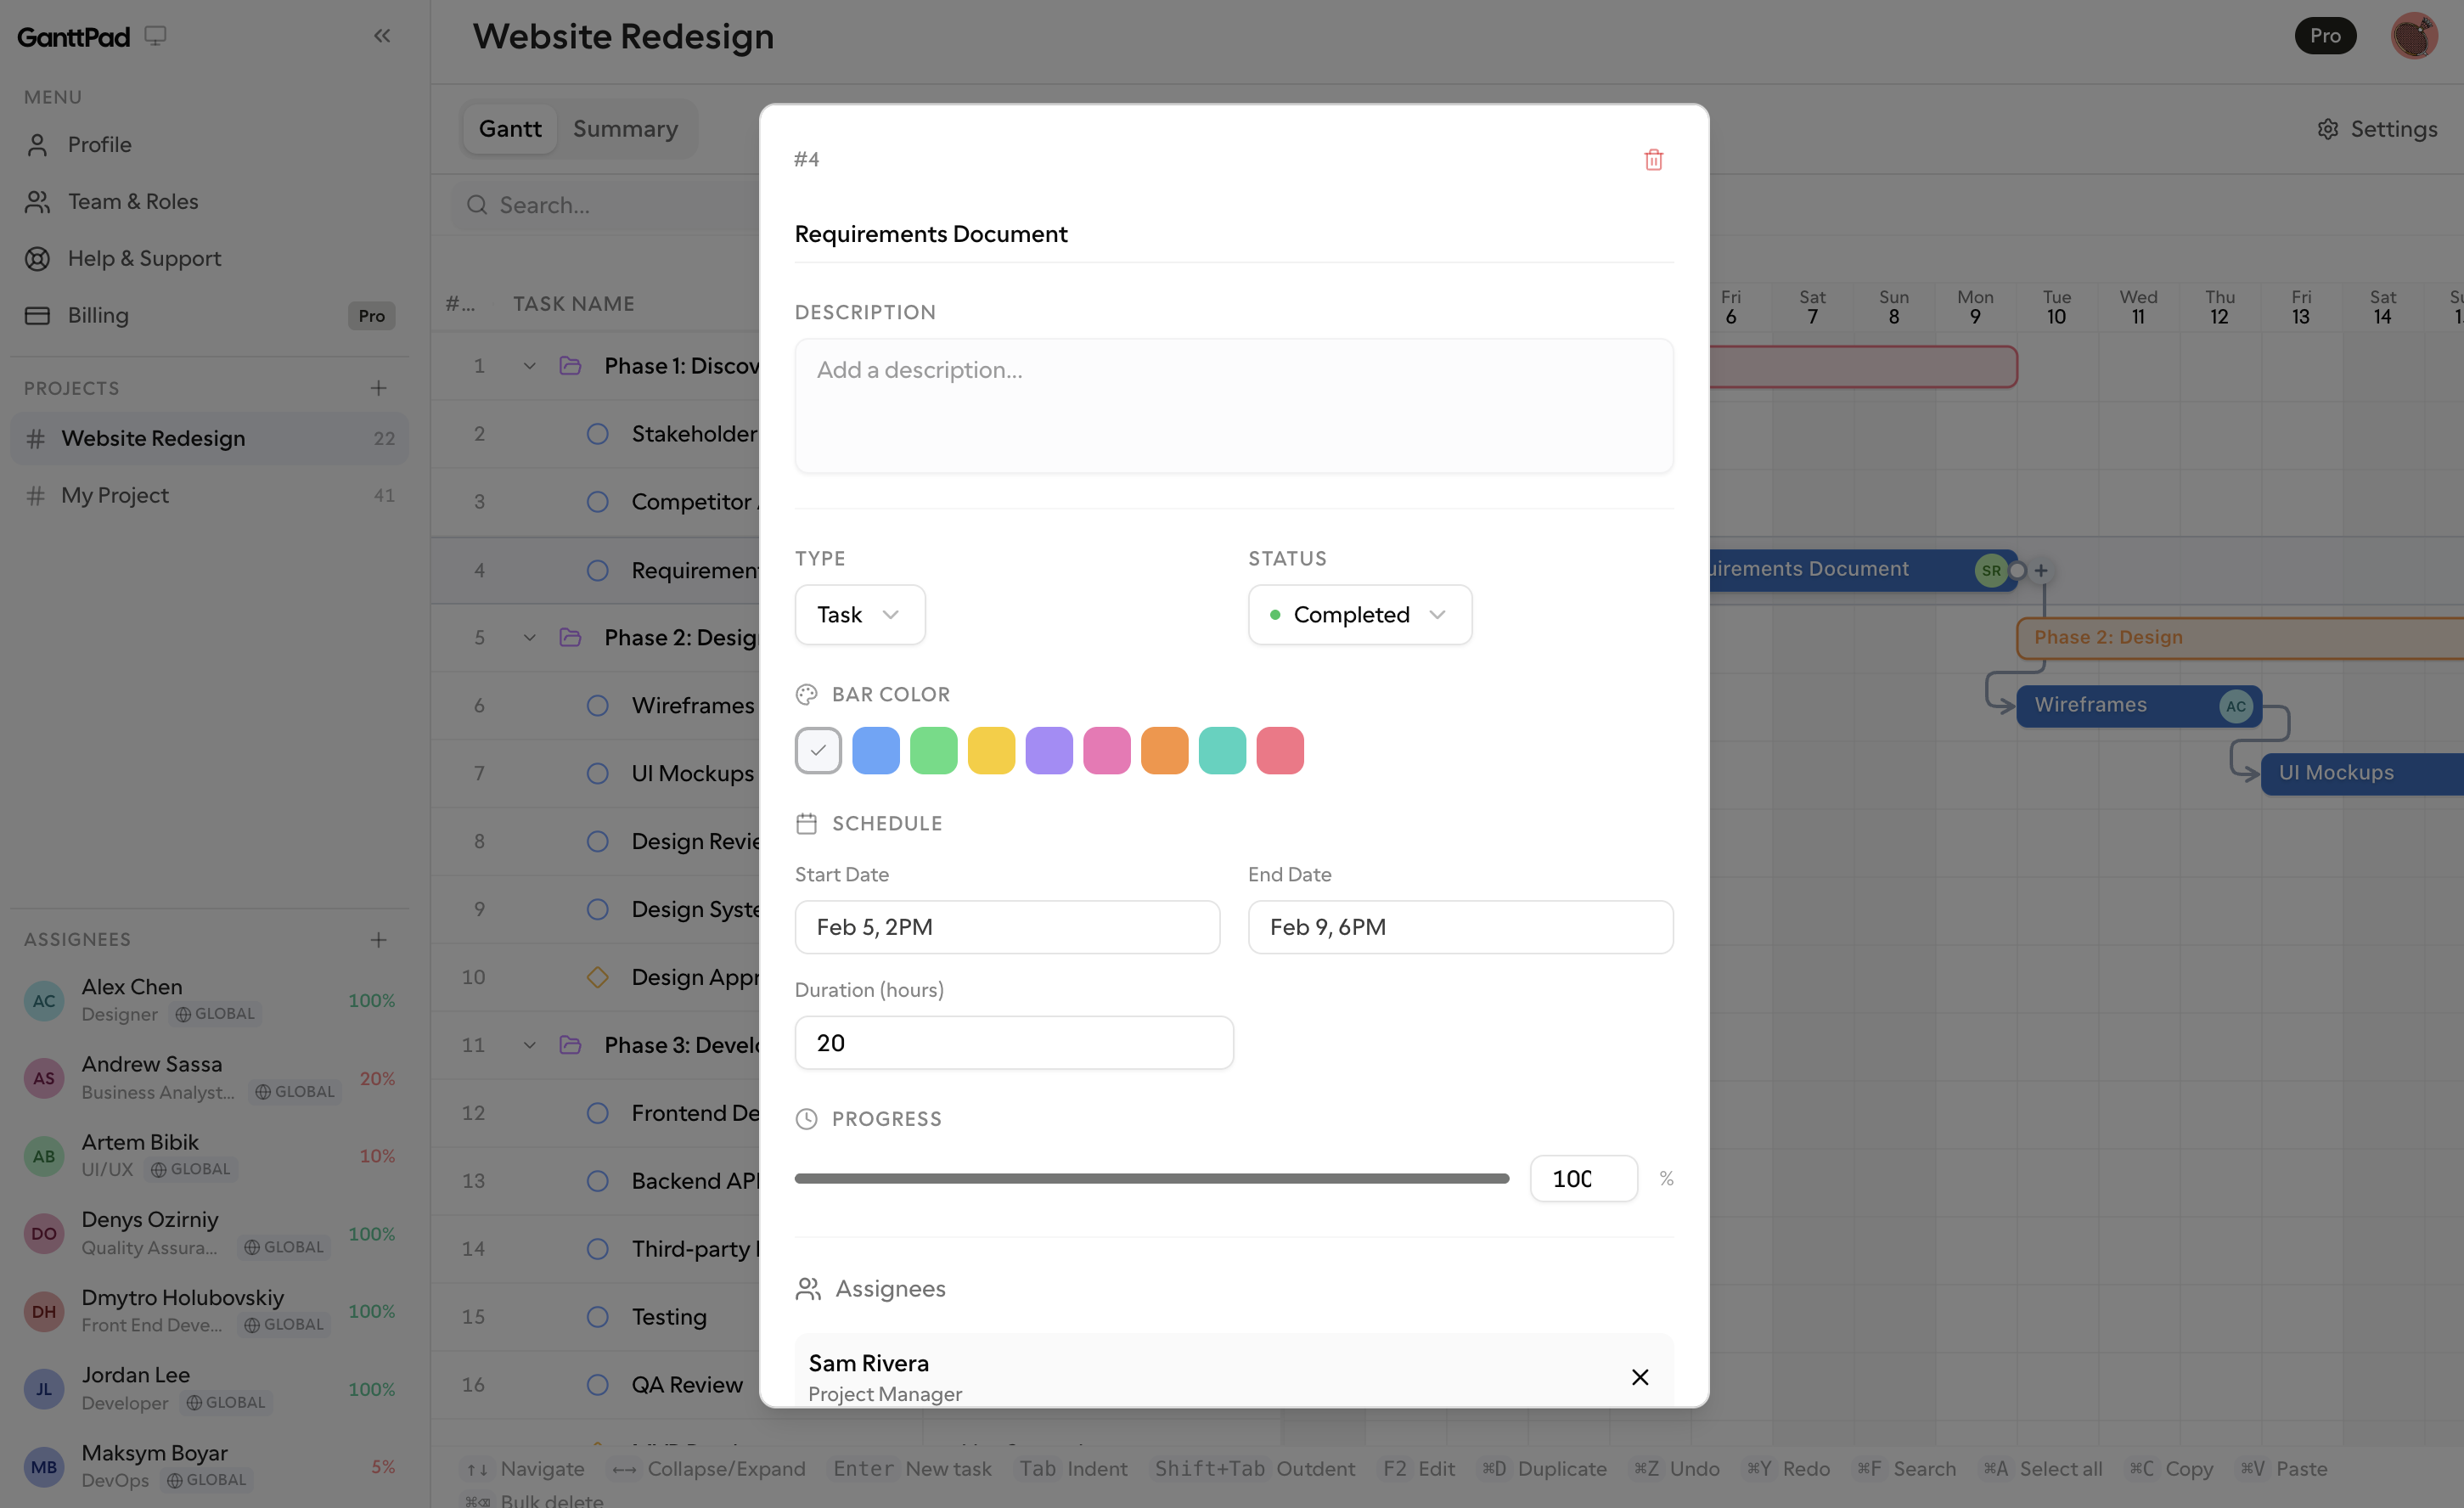Image resolution: width=2464 pixels, height=1508 pixels.
Task: Open the Status dropdown showing Completed
Action: click(1359, 614)
